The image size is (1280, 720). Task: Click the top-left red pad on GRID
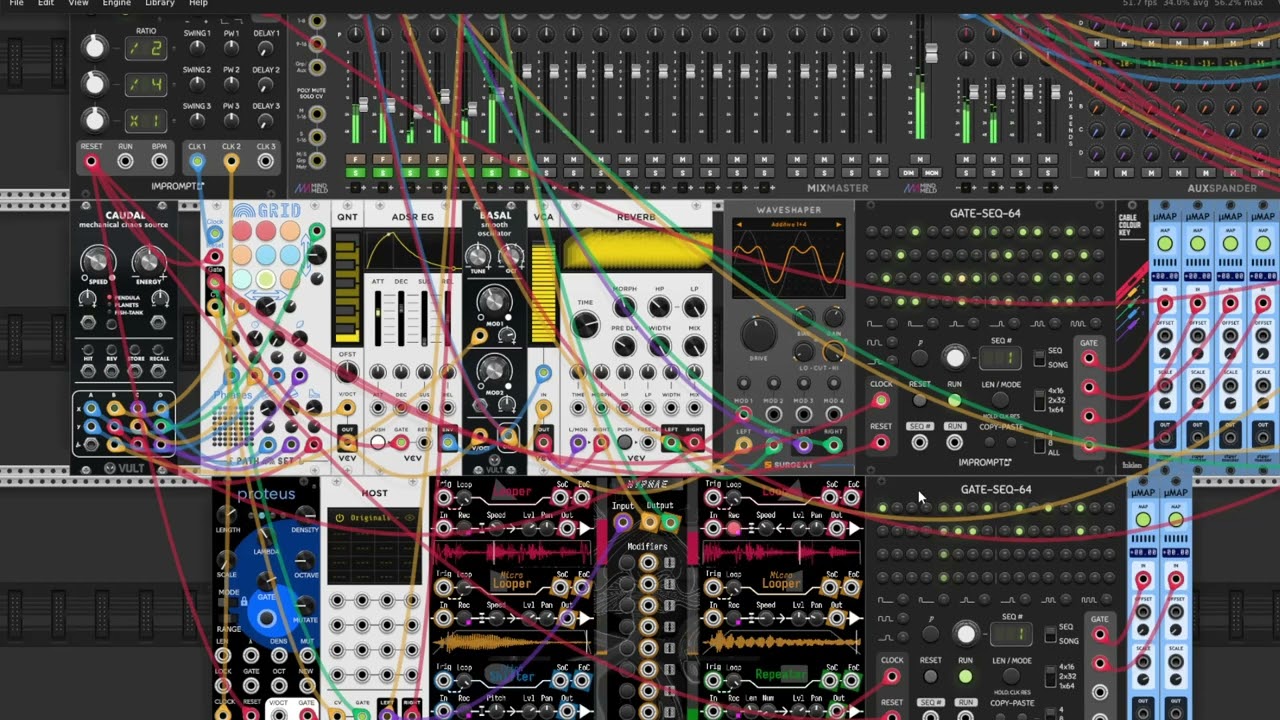(242, 232)
